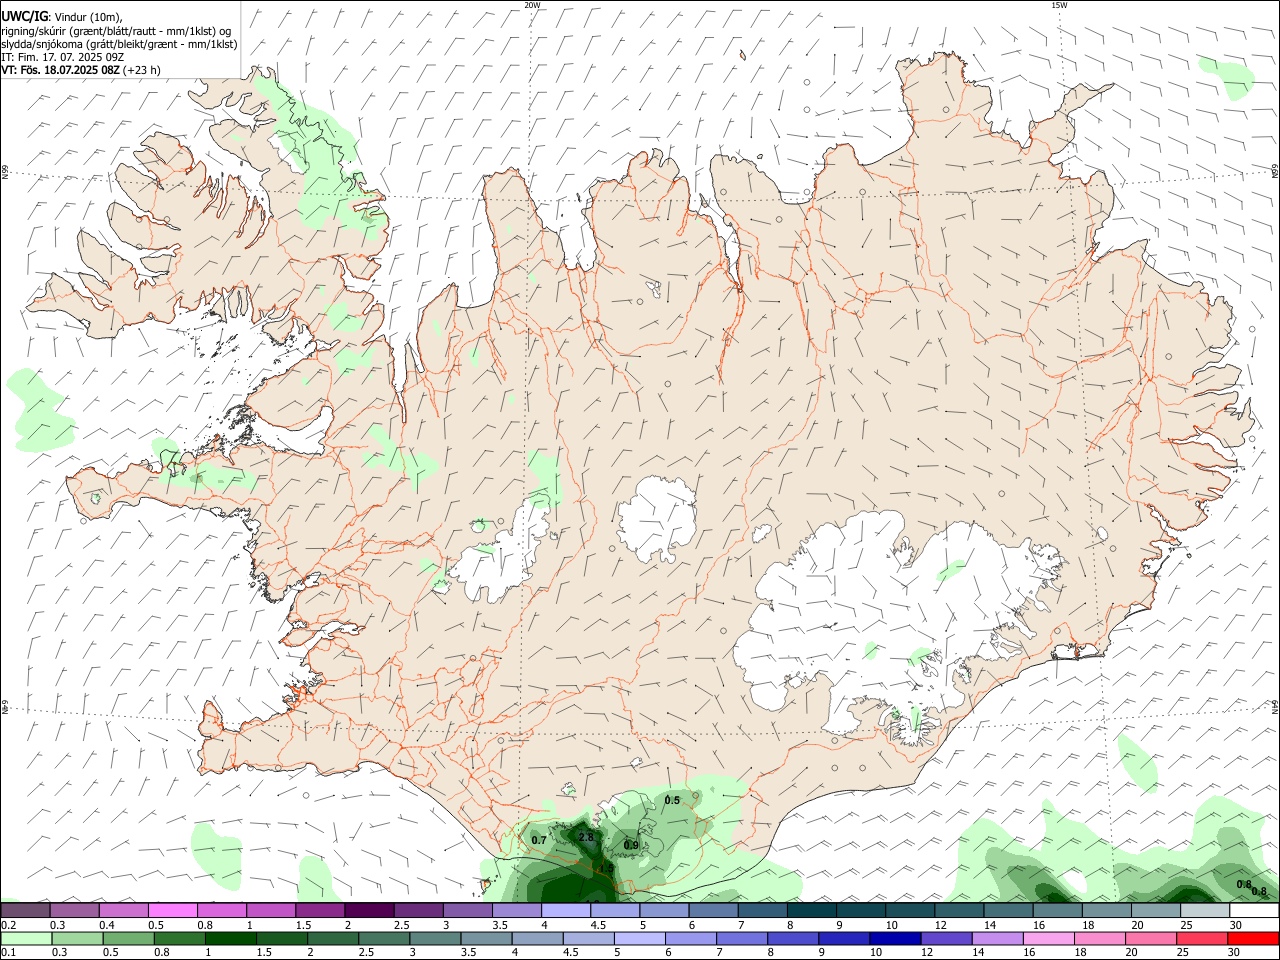Image resolution: width=1280 pixels, height=960 pixels.
Task: Click the 0.5 precipitation value near the south coast
Action: [x=672, y=800]
